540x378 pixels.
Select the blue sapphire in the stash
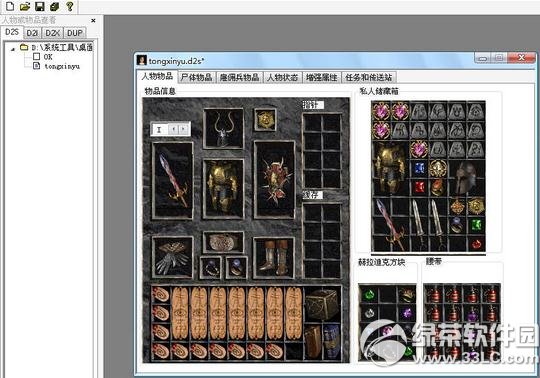point(419,168)
